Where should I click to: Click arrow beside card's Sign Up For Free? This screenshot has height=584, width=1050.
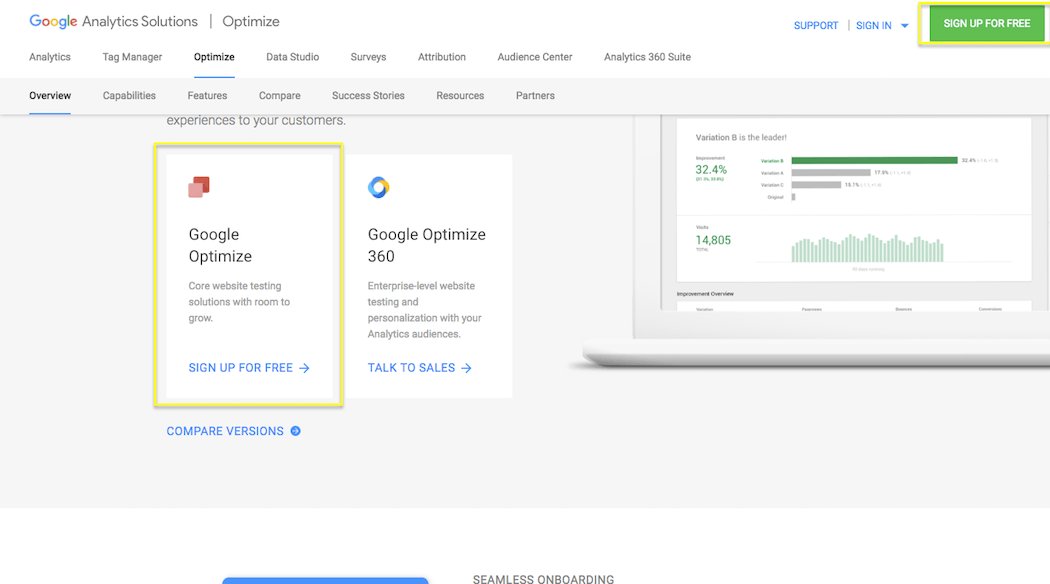[304, 368]
